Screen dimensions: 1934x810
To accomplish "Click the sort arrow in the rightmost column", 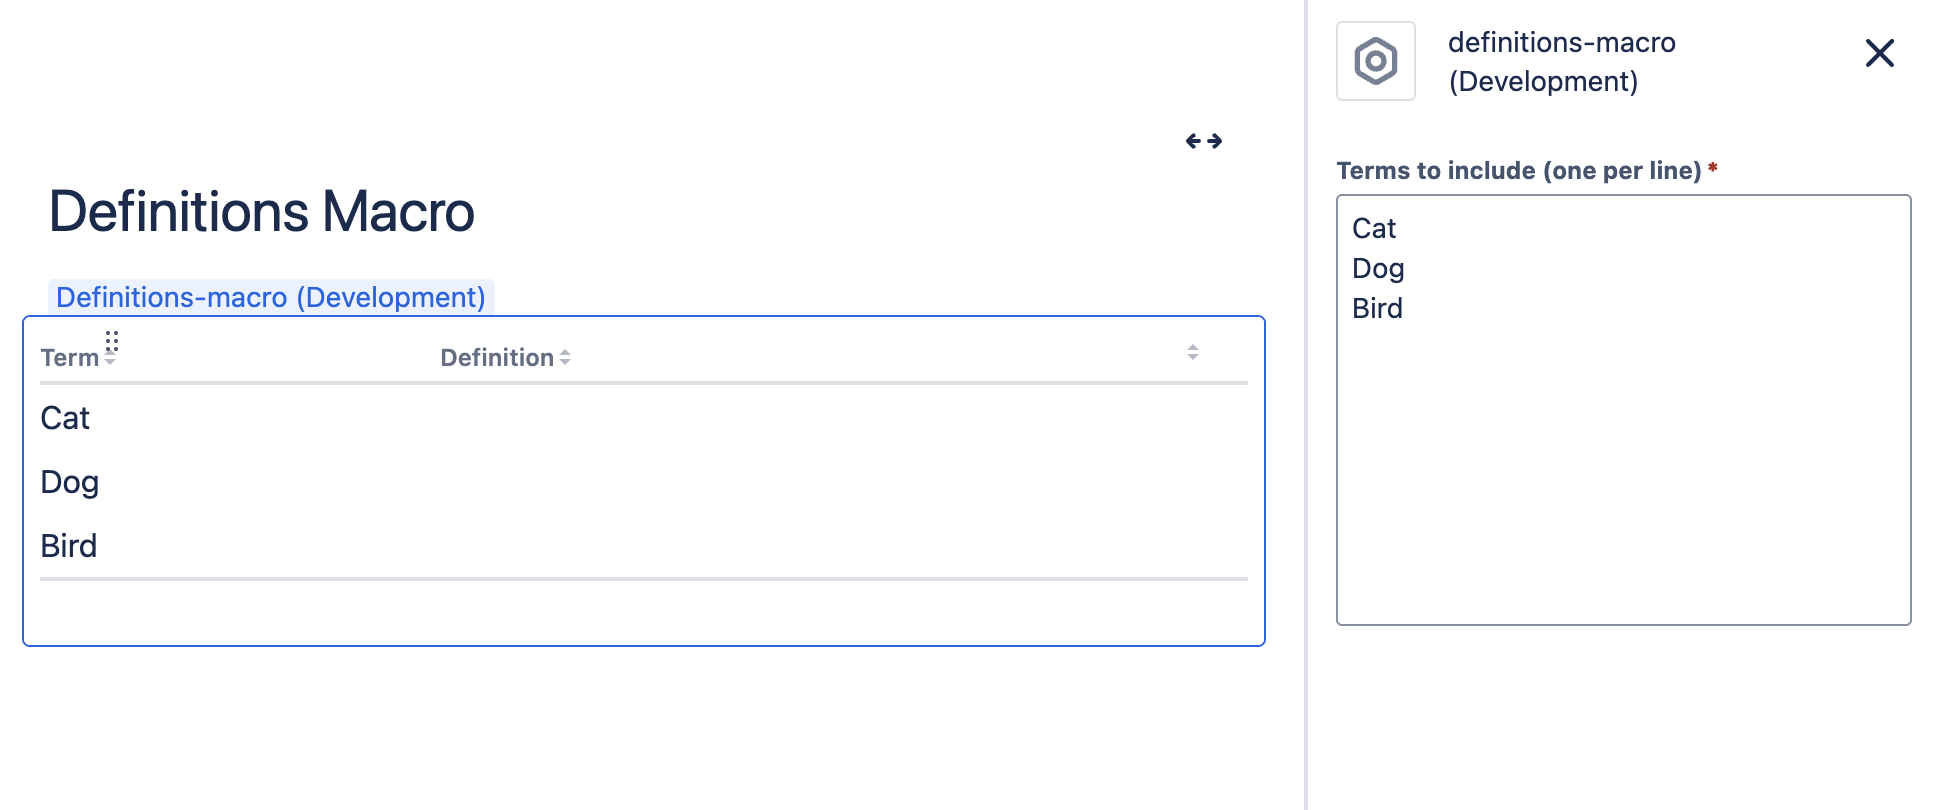I will pyautogui.click(x=1193, y=352).
